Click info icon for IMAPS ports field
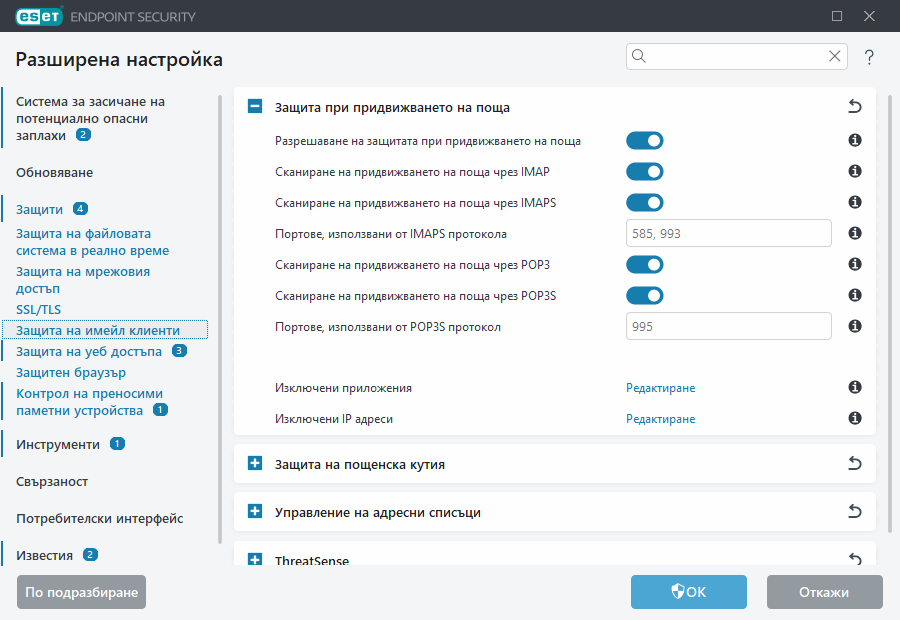900x620 pixels. point(855,234)
